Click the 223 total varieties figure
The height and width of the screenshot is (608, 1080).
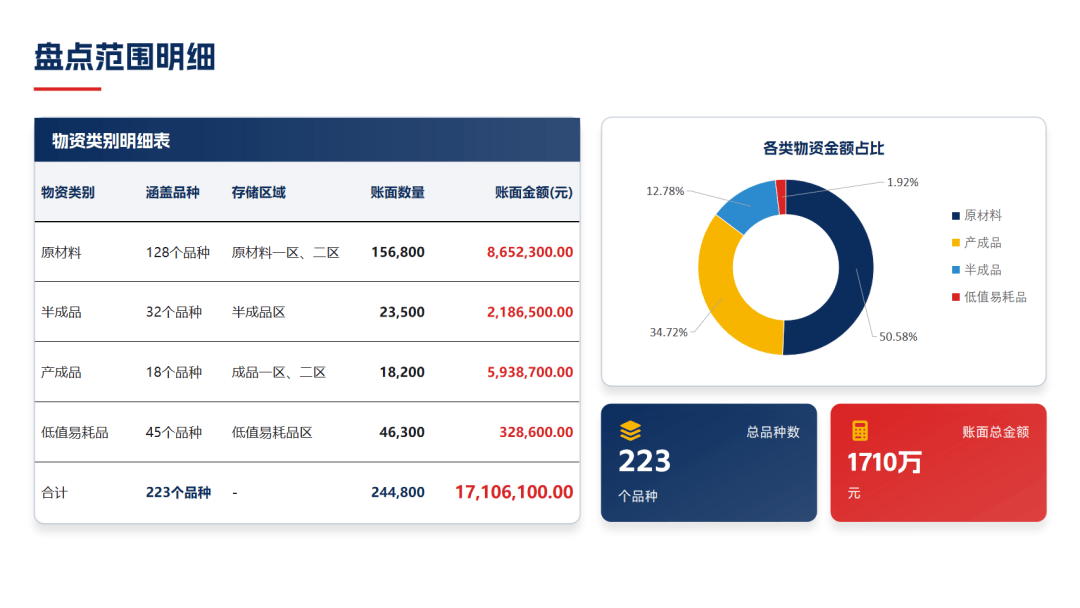pyautogui.click(x=644, y=461)
